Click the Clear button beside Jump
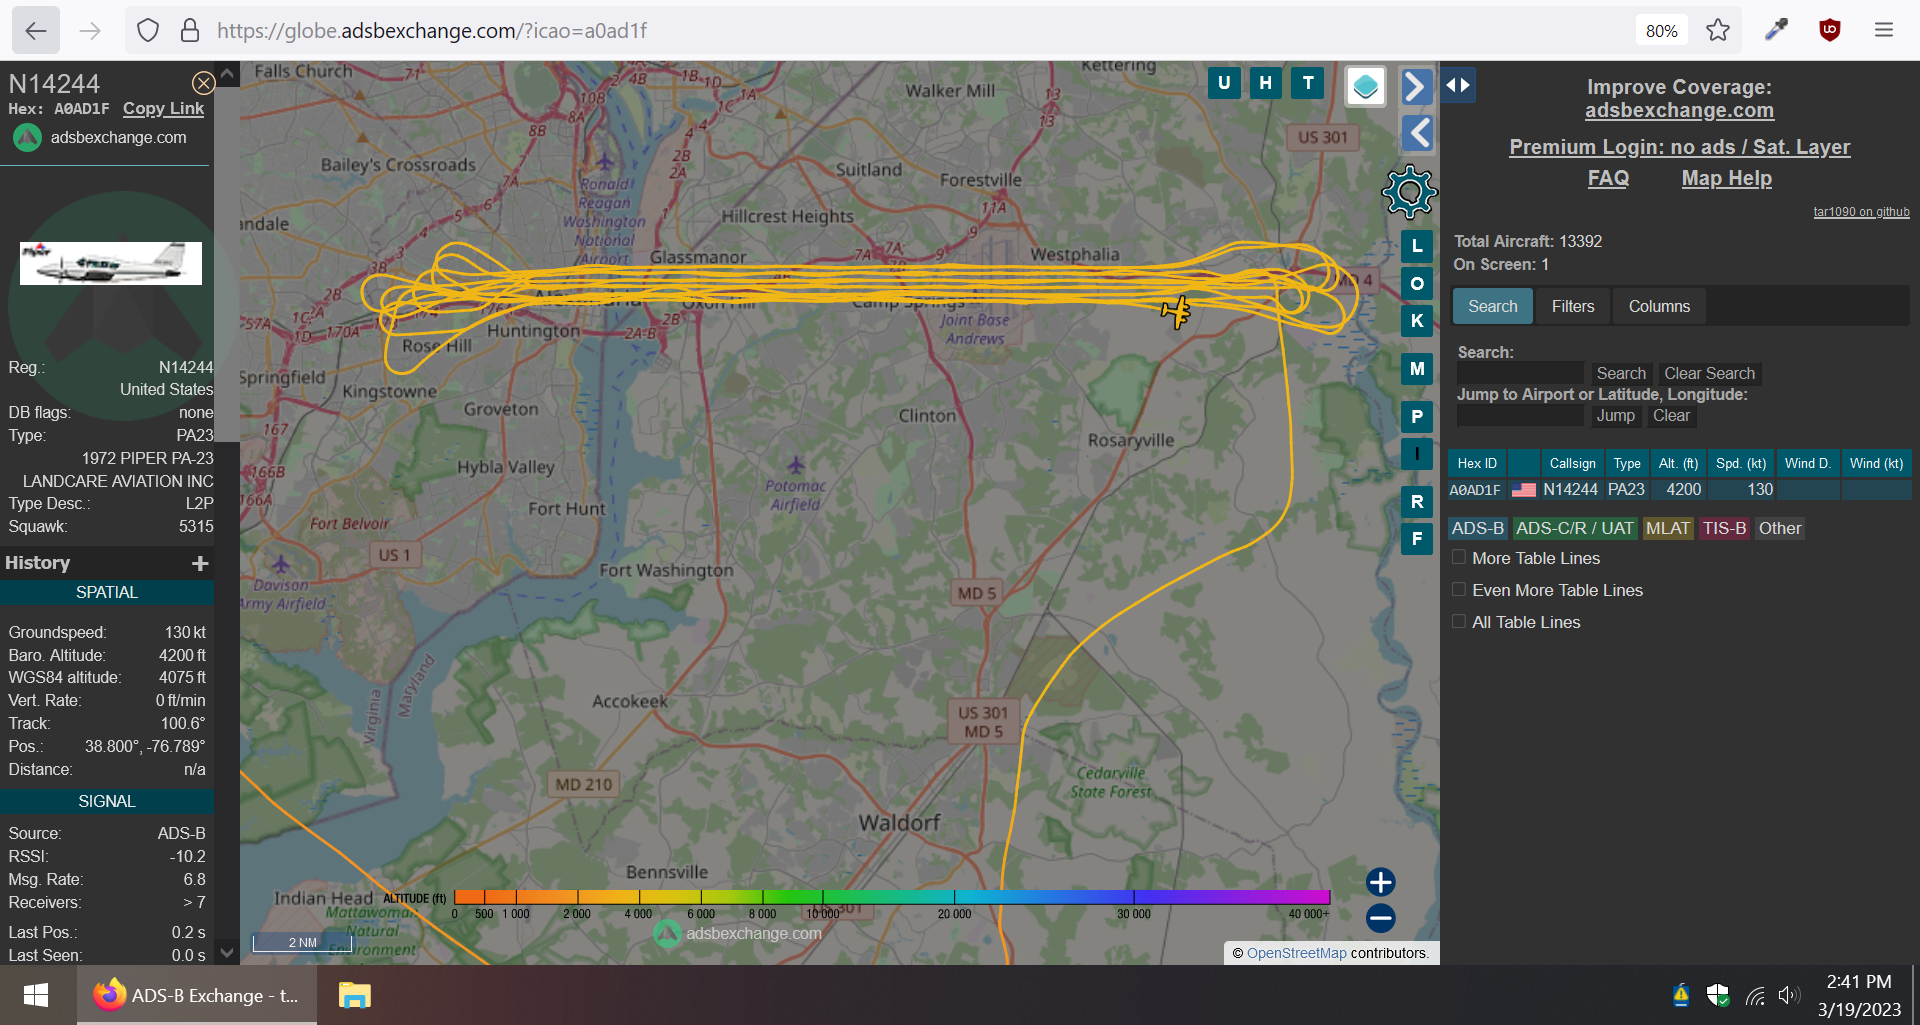 [x=1671, y=416]
